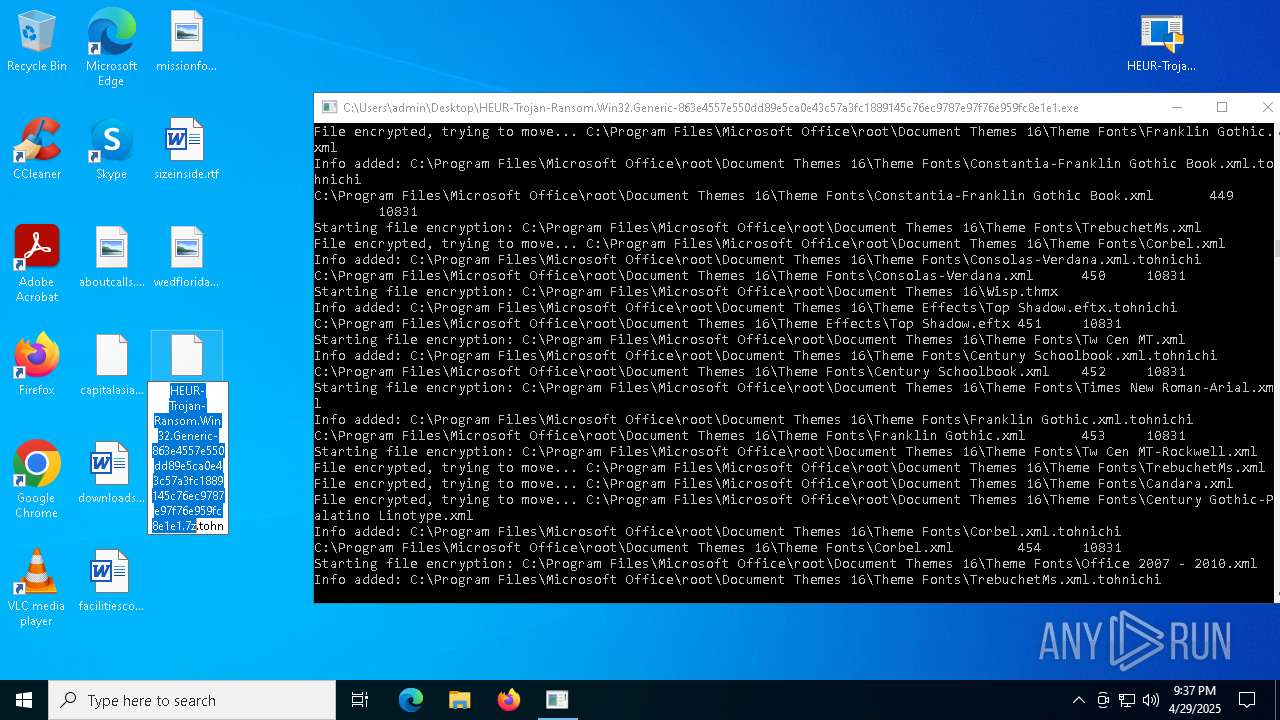
Task: Select sizeinside.rtf document icon
Action: click(187, 149)
